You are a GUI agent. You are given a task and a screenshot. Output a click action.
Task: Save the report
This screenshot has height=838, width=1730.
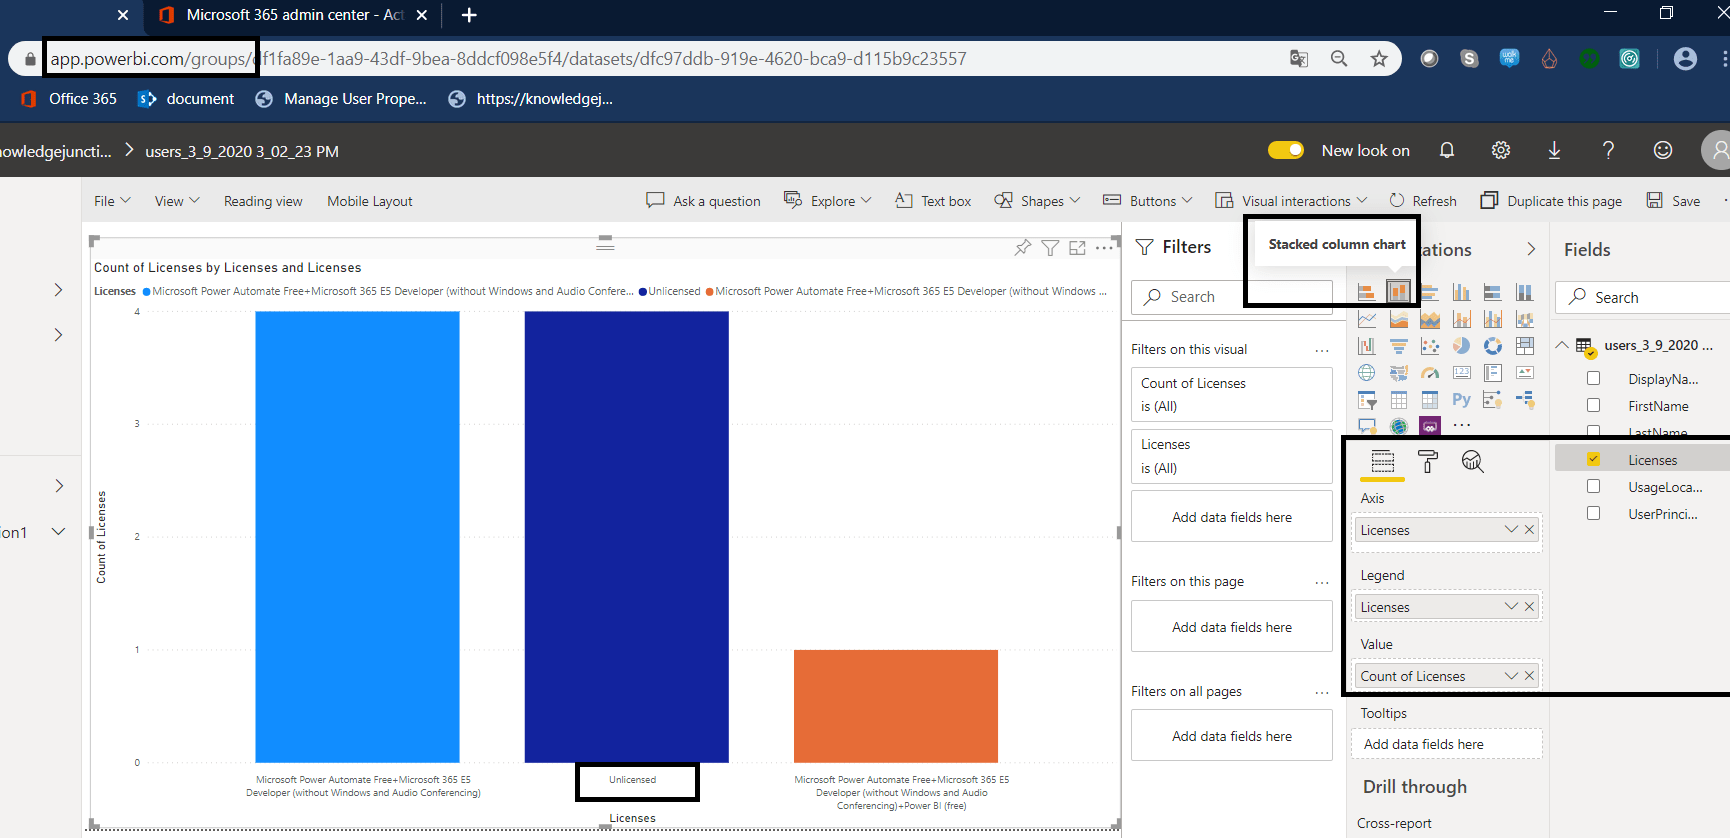coord(1673,201)
